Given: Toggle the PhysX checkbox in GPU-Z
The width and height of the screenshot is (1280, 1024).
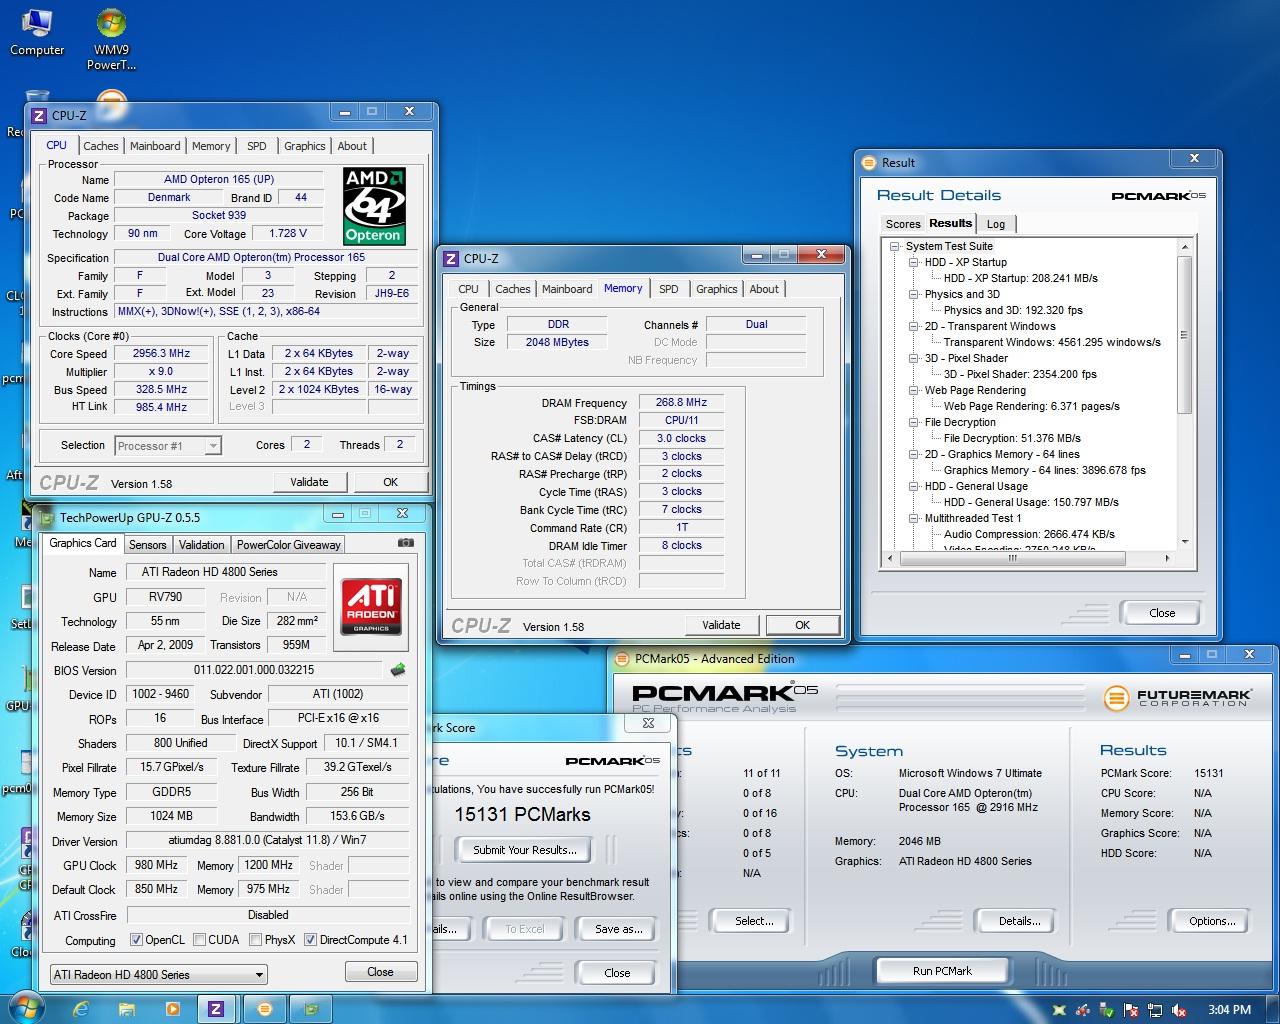Looking at the screenshot, I should coord(256,940).
